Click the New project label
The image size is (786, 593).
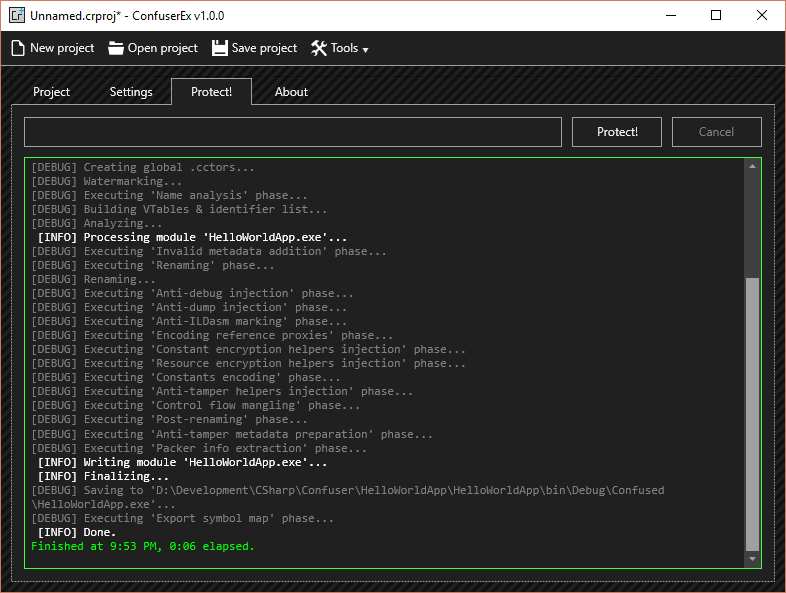[62, 48]
